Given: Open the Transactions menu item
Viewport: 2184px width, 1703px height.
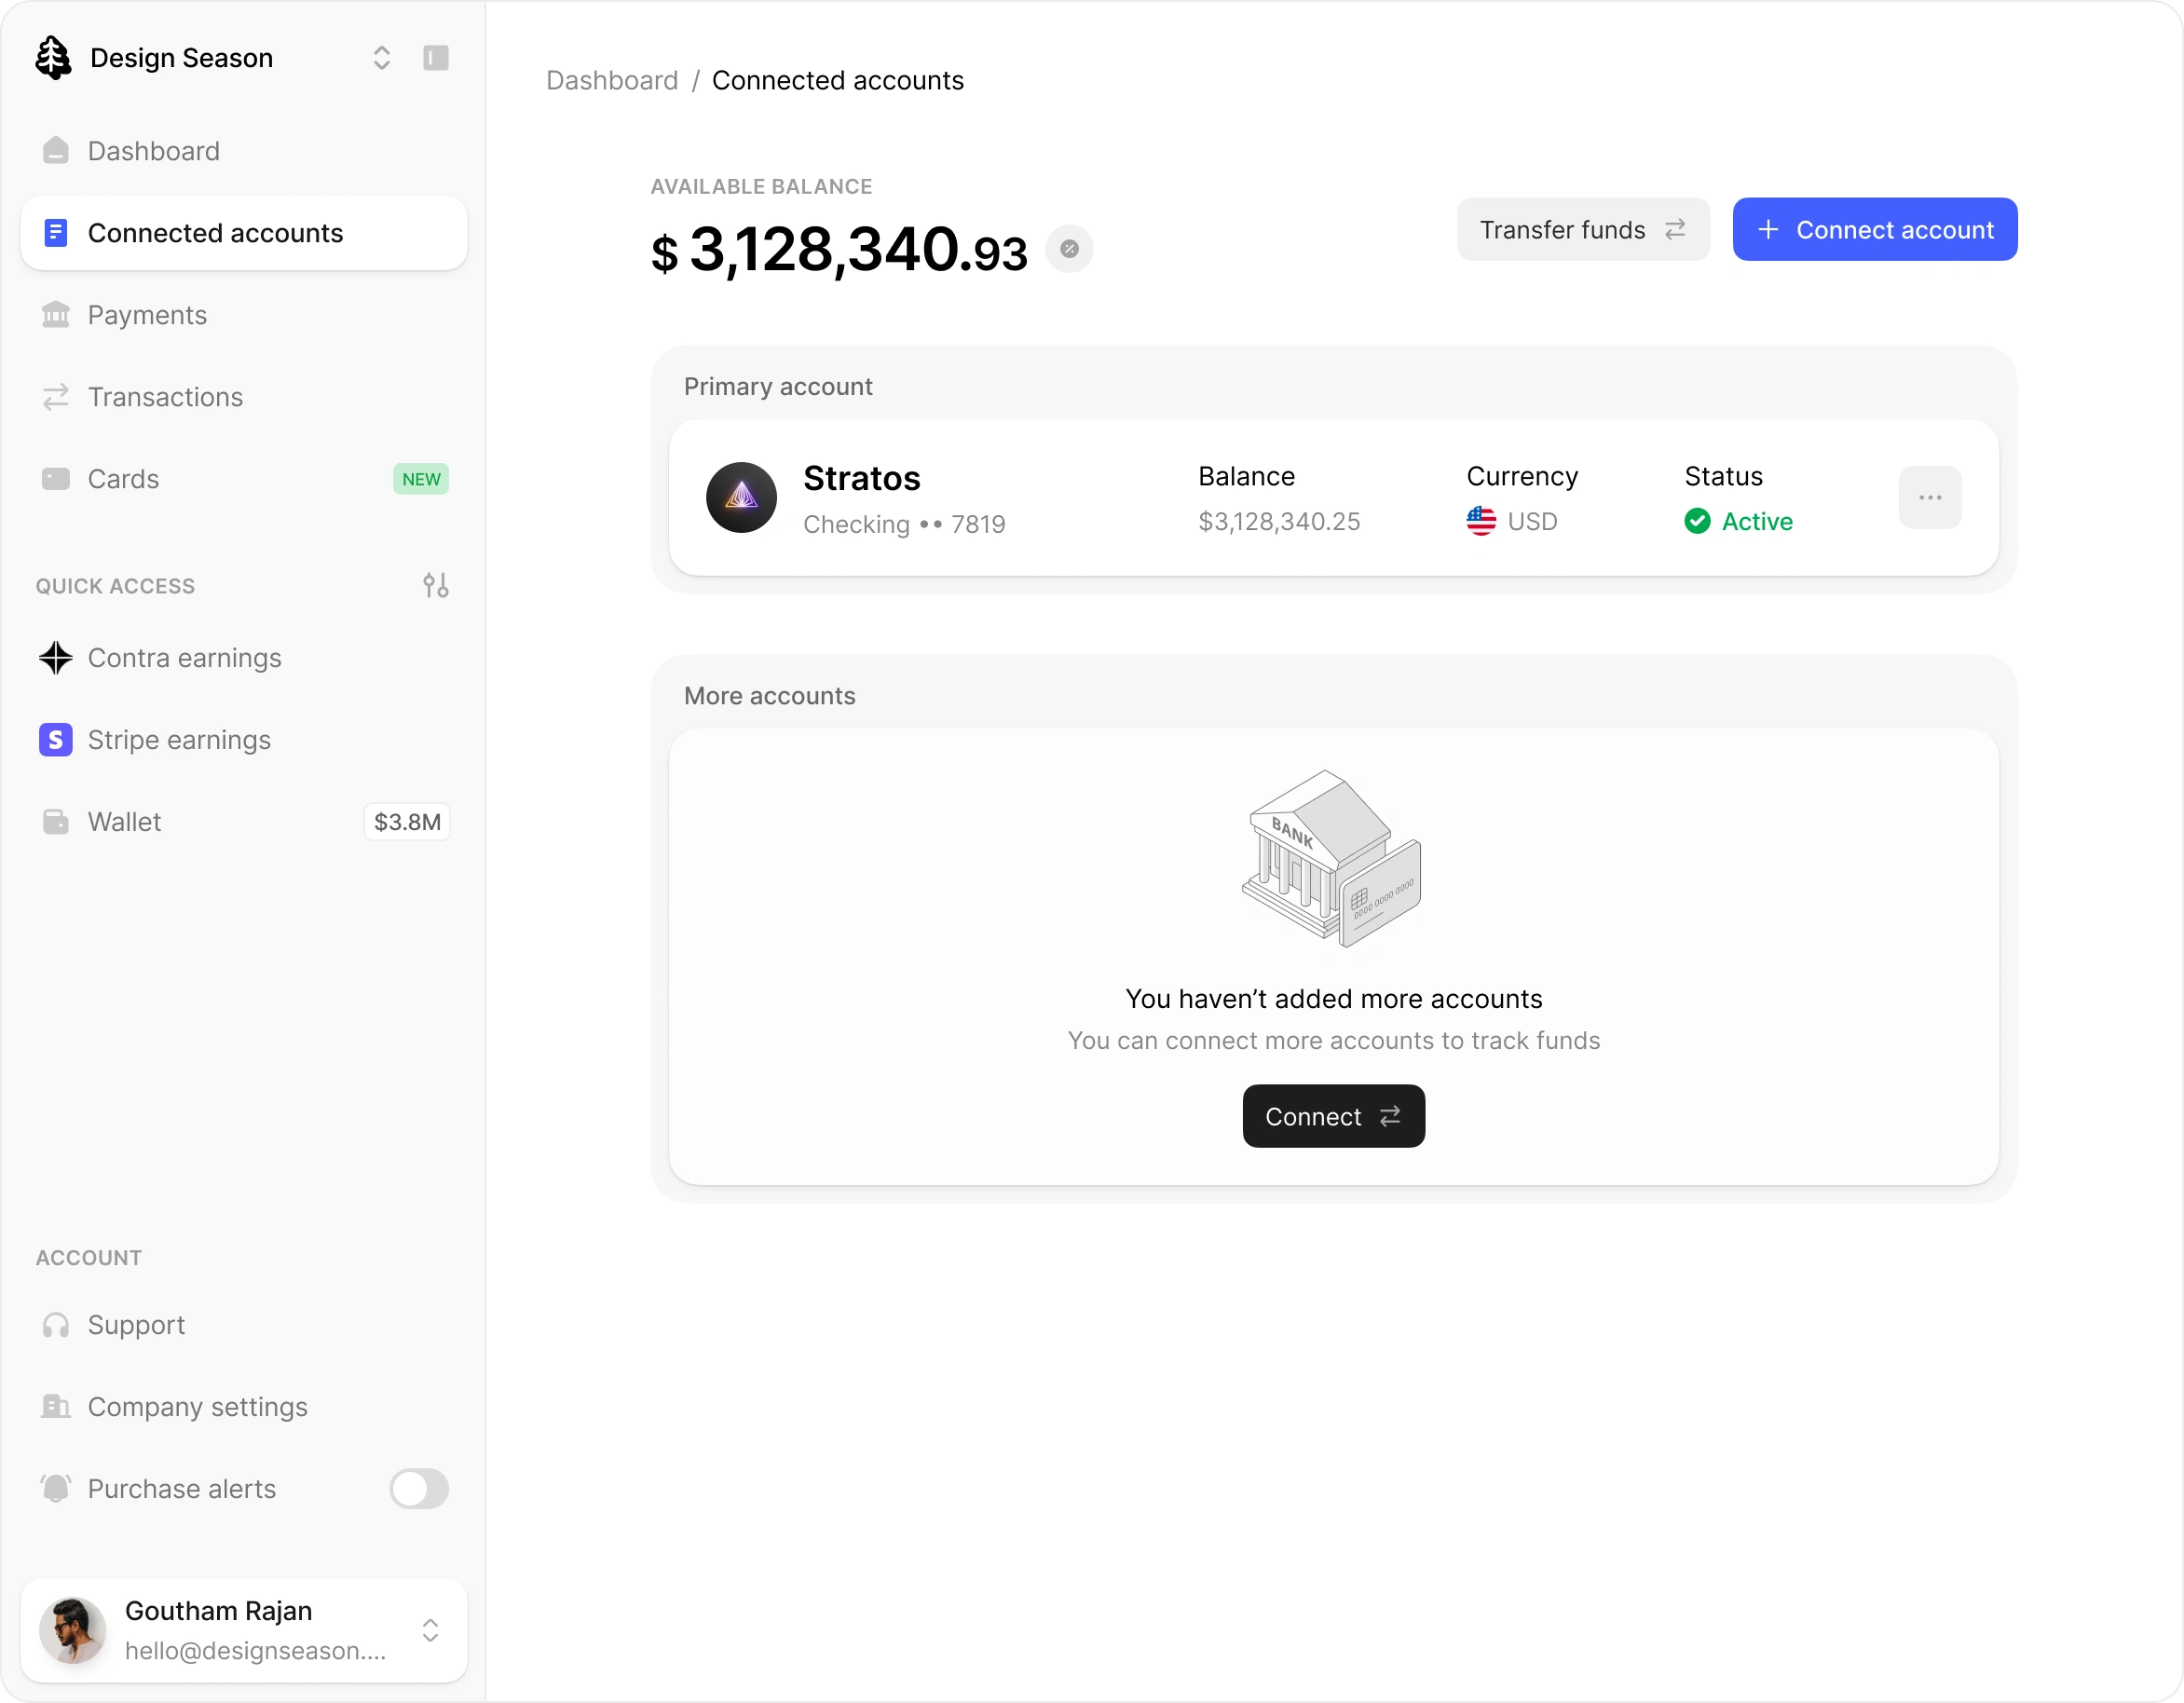Looking at the screenshot, I should pos(165,397).
